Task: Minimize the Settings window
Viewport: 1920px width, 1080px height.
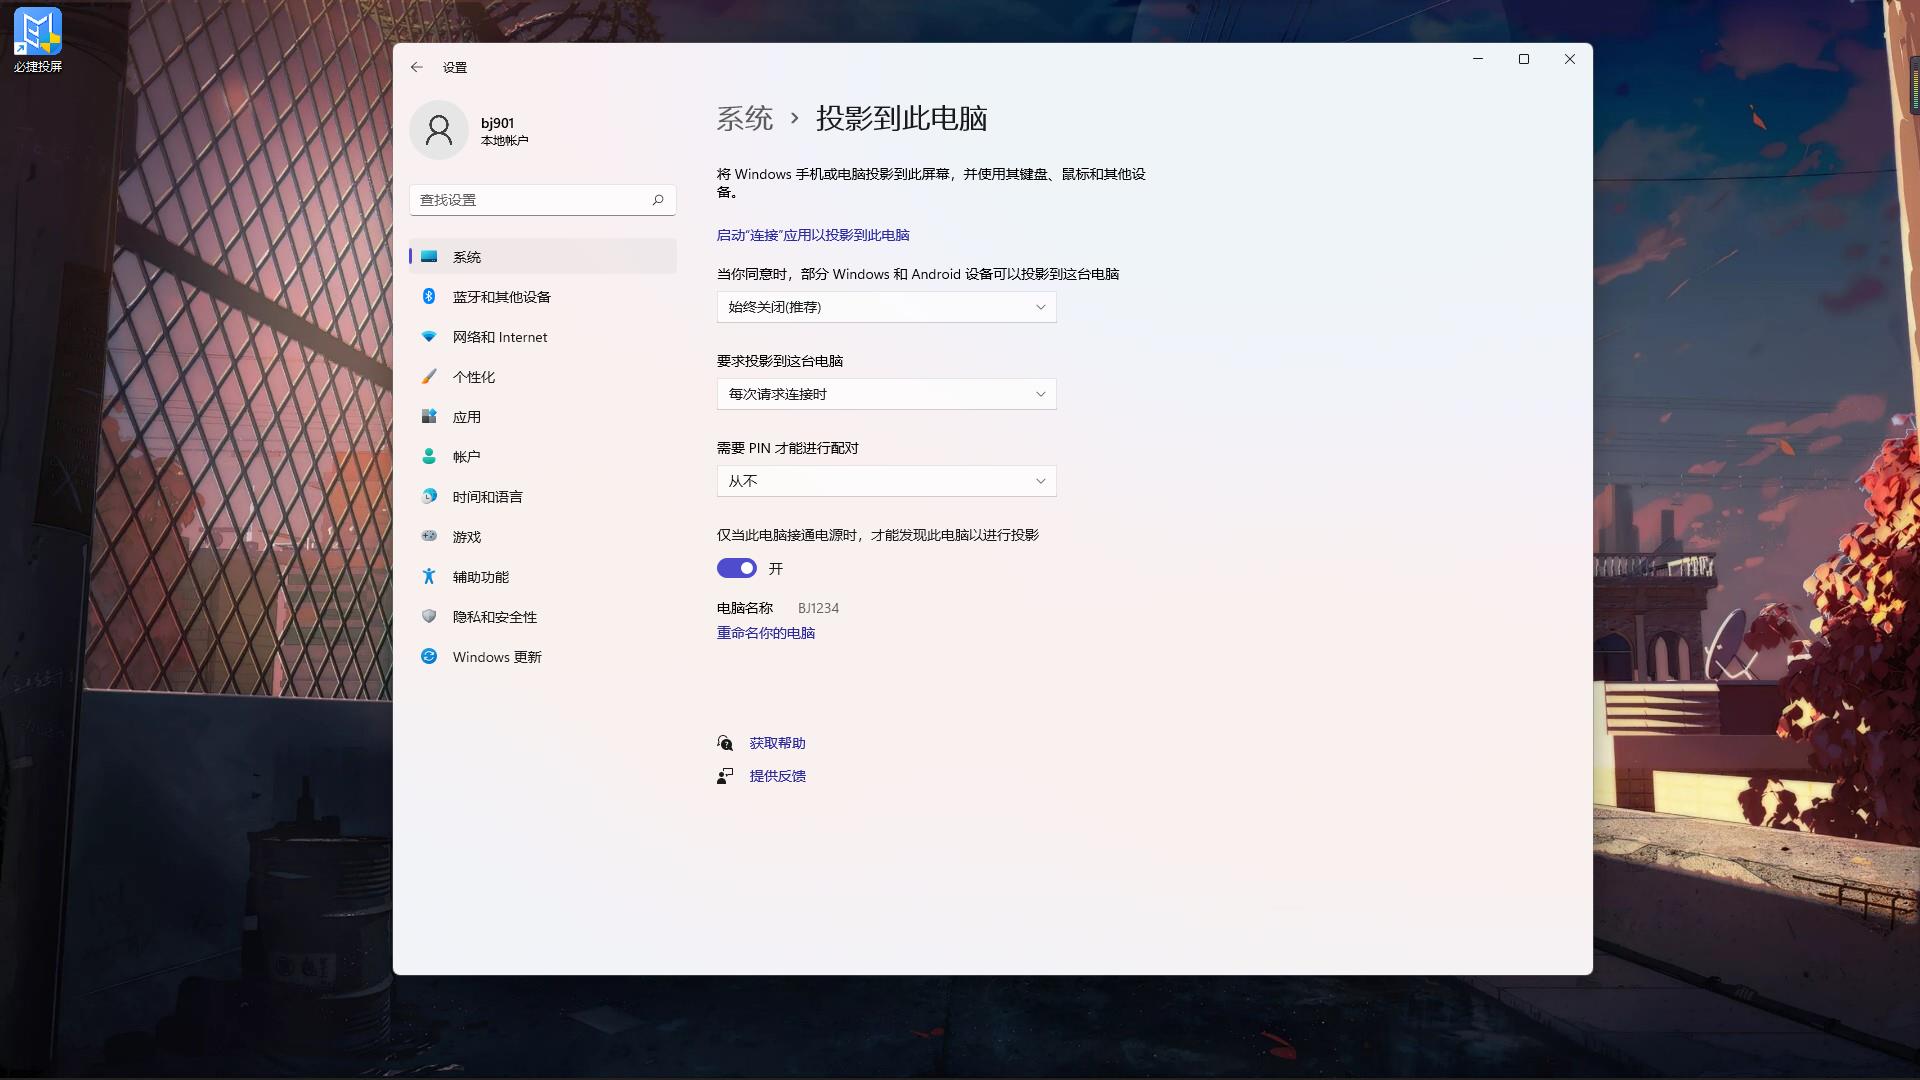Action: pyautogui.click(x=1478, y=59)
